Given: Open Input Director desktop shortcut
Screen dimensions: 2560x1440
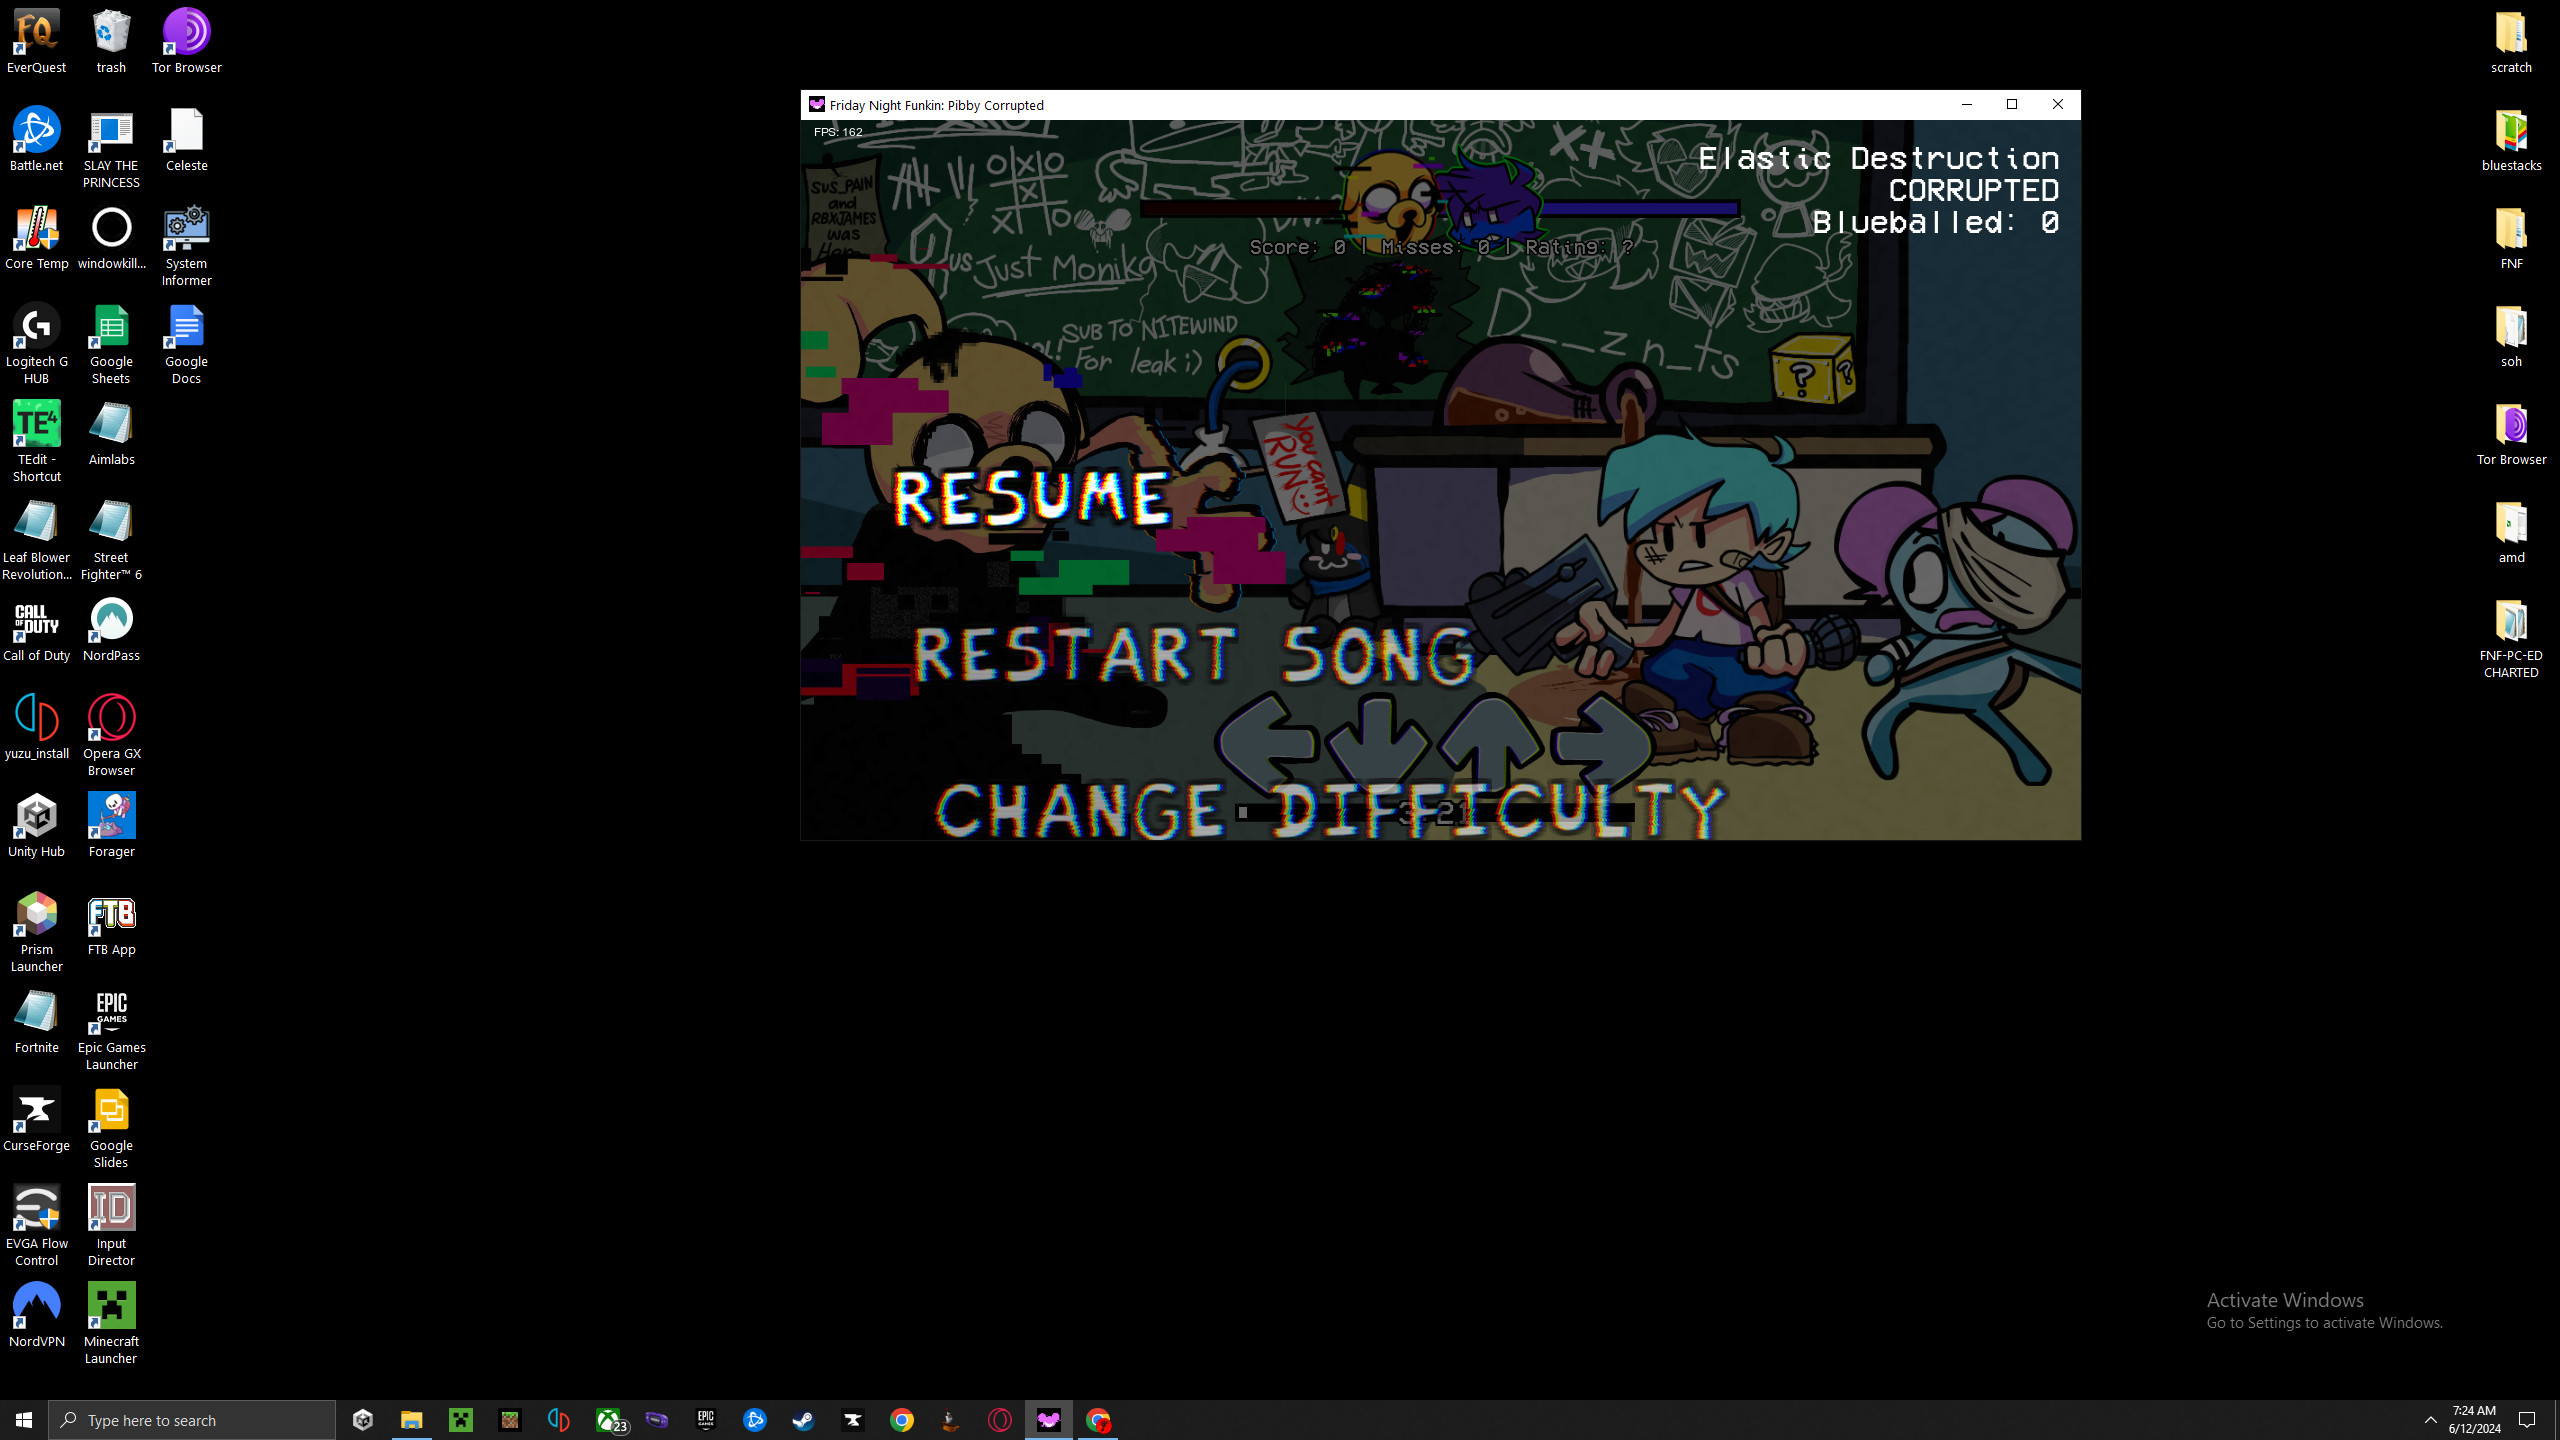Looking at the screenshot, I should tap(111, 1226).
